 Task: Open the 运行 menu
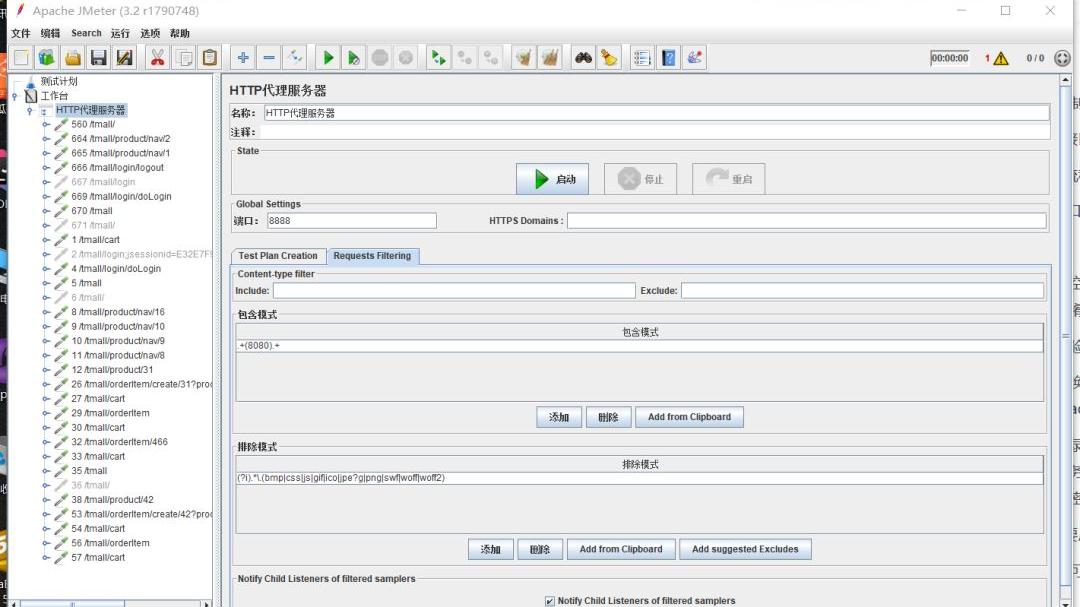click(x=120, y=33)
